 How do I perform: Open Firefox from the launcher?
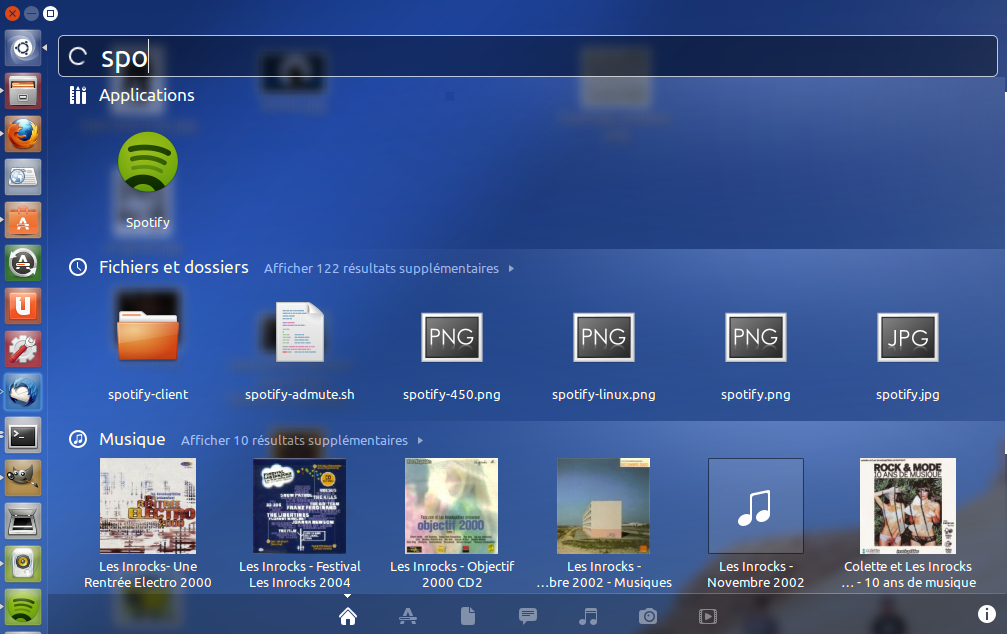pyautogui.click(x=23, y=134)
